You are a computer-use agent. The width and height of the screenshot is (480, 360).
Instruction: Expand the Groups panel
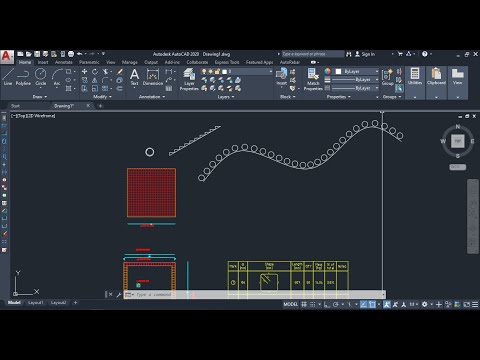(x=392, y=97)
